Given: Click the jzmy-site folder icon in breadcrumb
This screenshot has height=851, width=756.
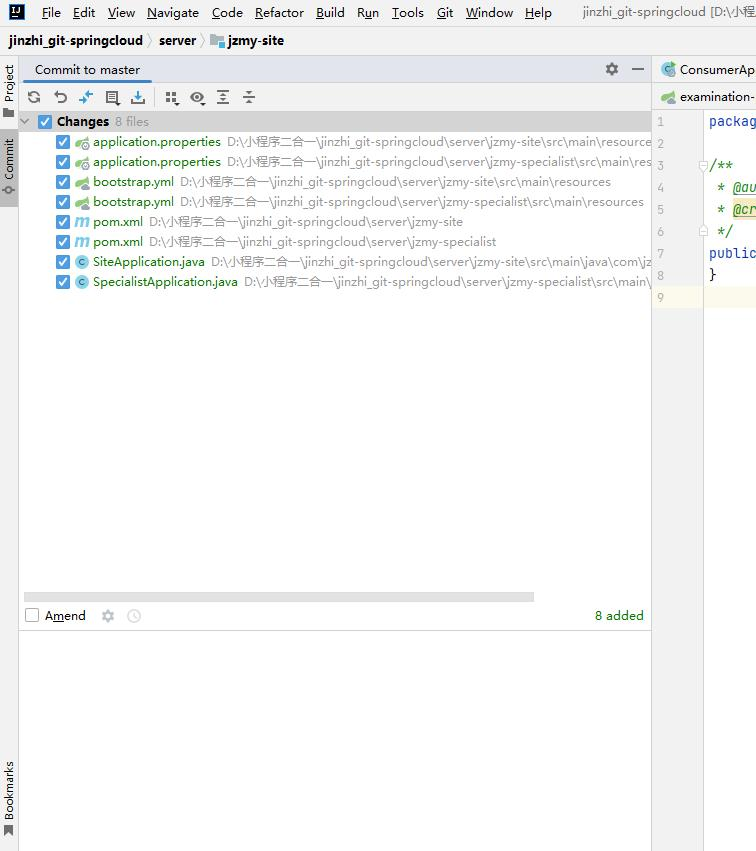Looking at the screenshot, I should [218, 41].
